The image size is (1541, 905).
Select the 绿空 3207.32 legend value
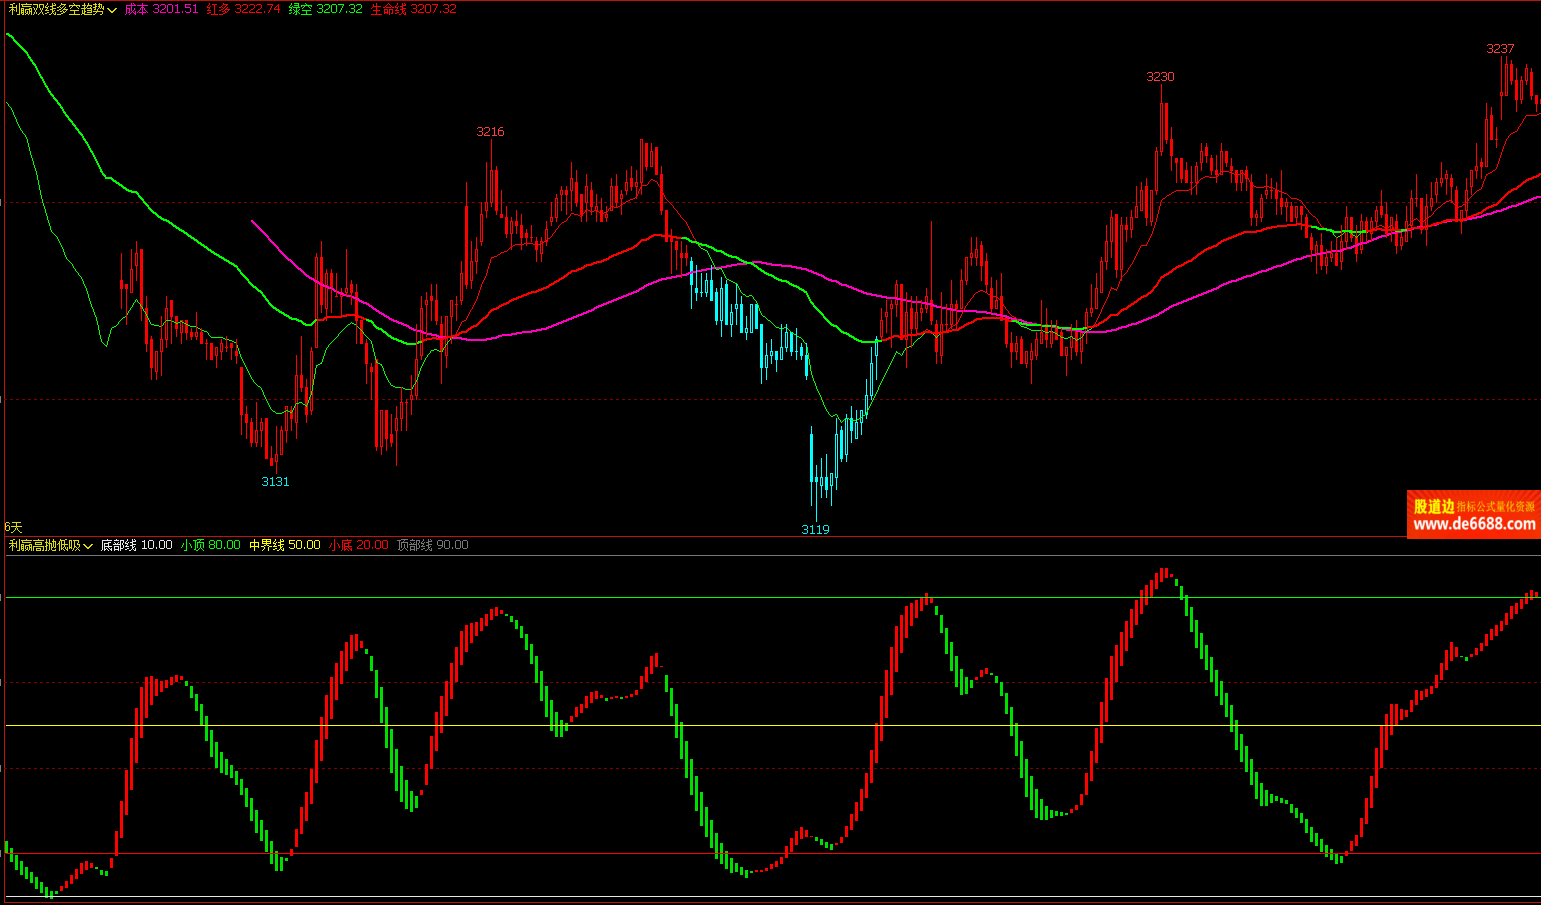[x=325, y=9]
